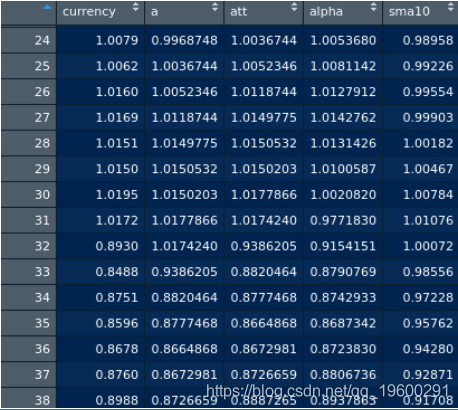Click sma10 cell 1.00182 in row 28
The height and width of the screenshot is (410, 458).
[x=428, y=143]
